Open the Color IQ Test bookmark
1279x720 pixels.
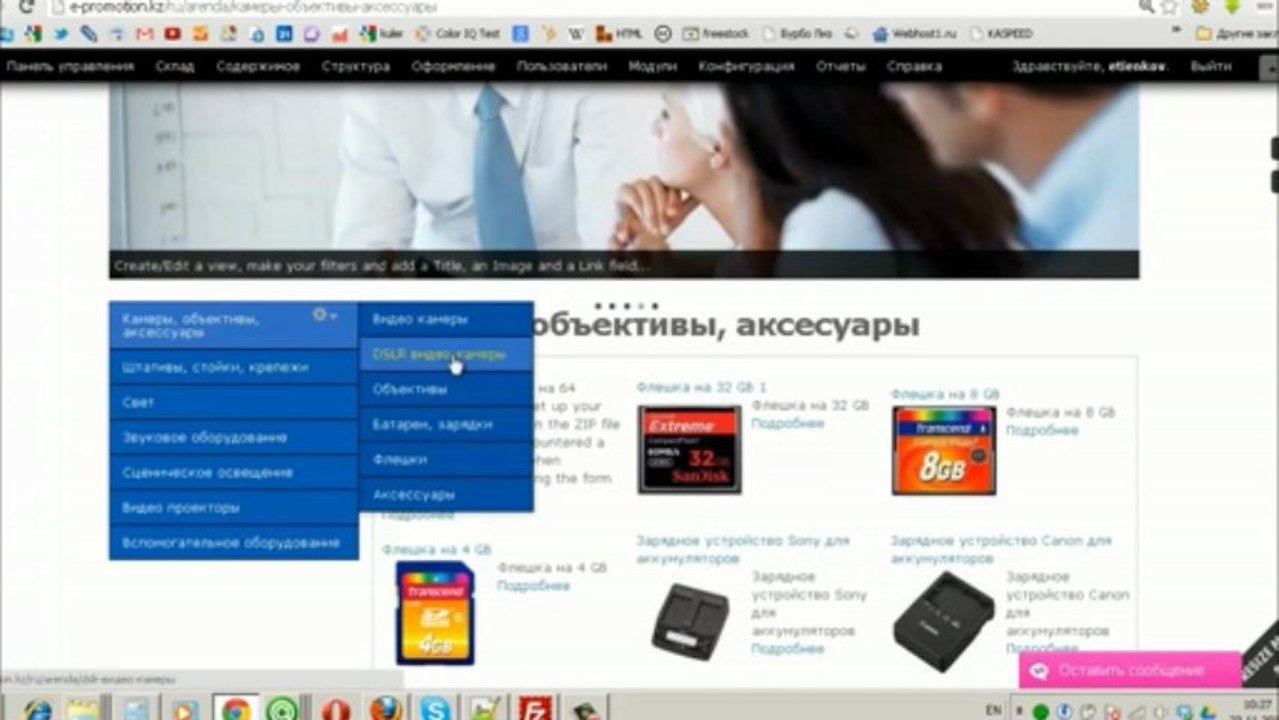coord(458,34)
